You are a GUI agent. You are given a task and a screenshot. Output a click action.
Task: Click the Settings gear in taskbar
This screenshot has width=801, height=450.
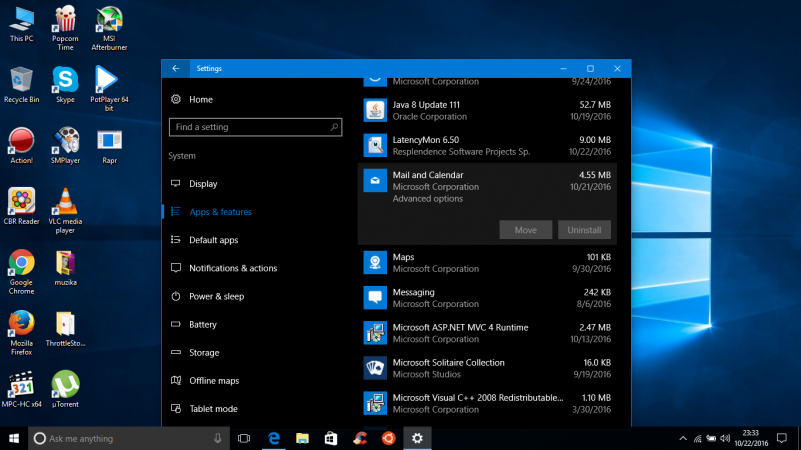[x=417, y=438]
